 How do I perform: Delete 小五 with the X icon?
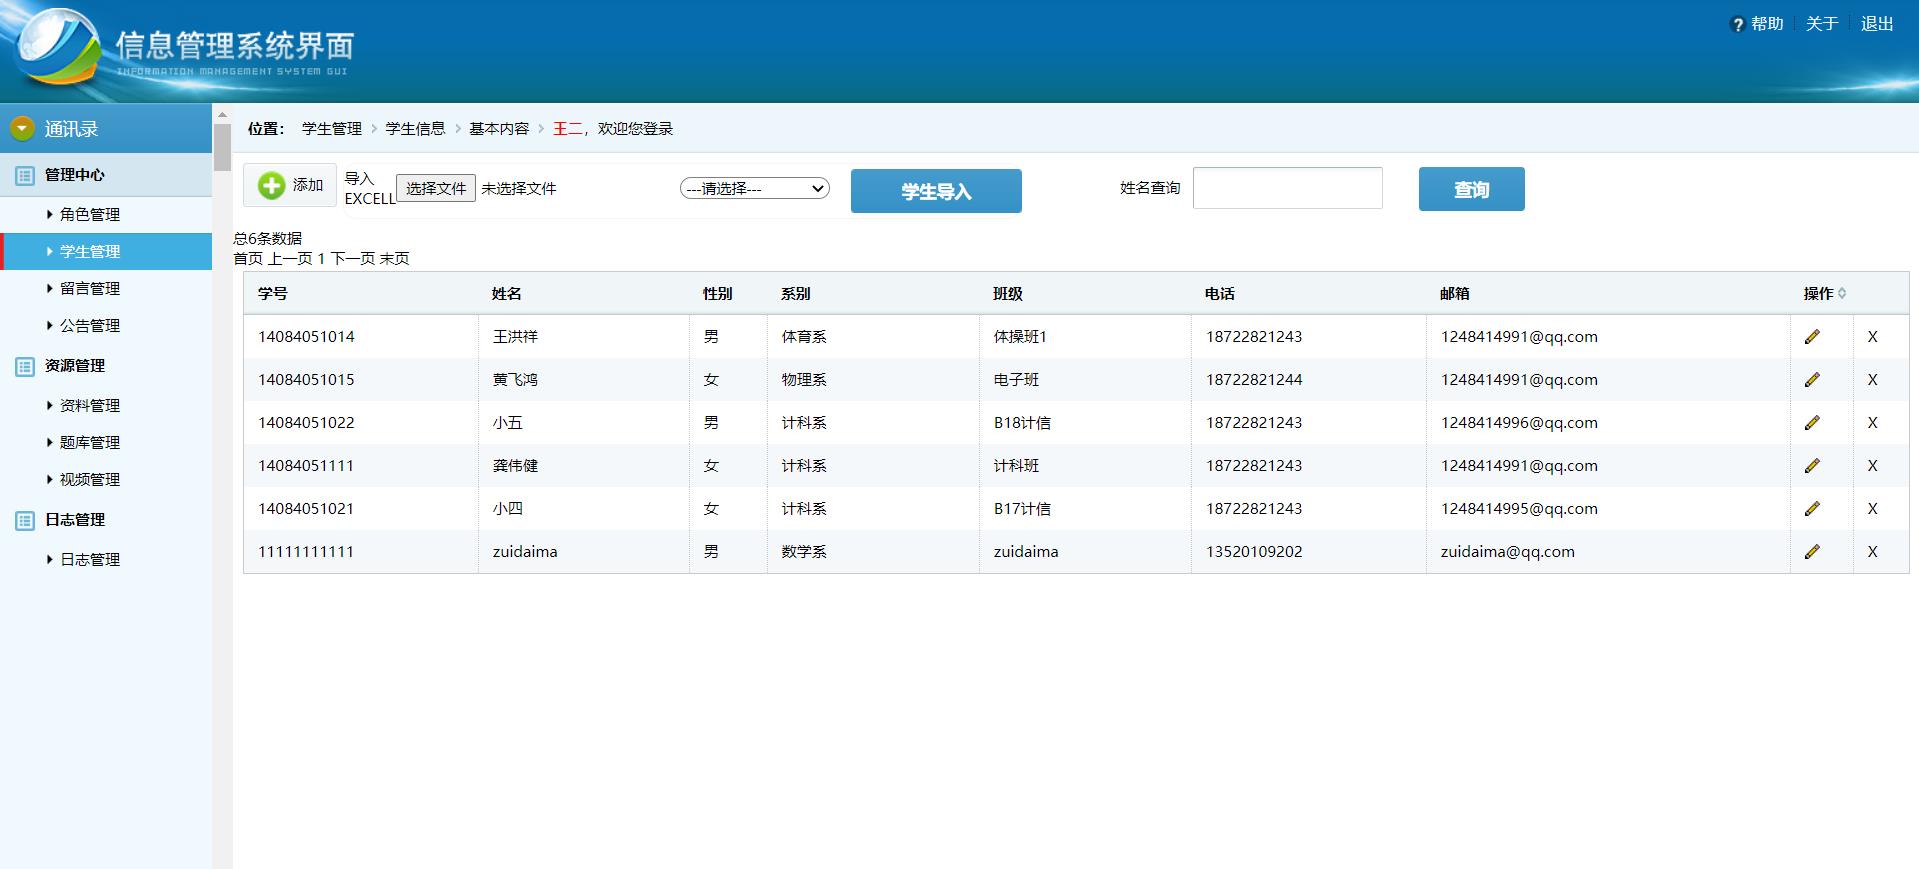pos(1872,423)
